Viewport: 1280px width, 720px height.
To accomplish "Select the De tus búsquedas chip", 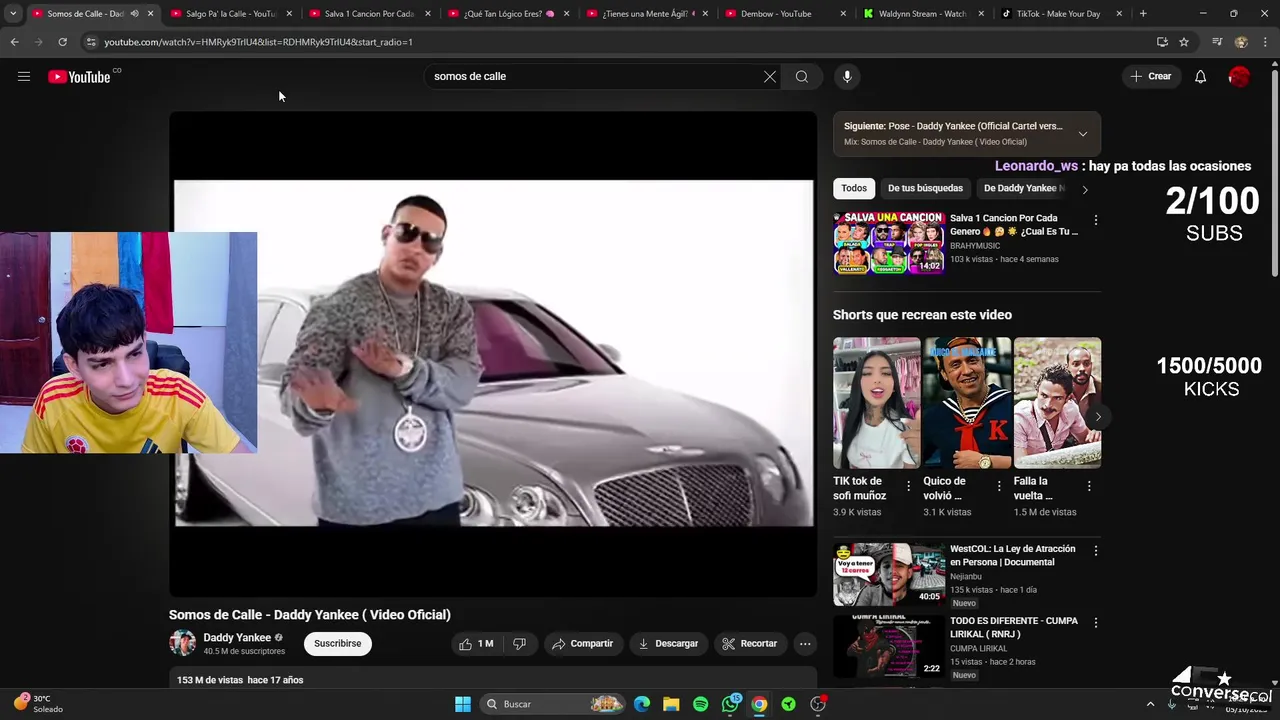I will click(925, 188).
